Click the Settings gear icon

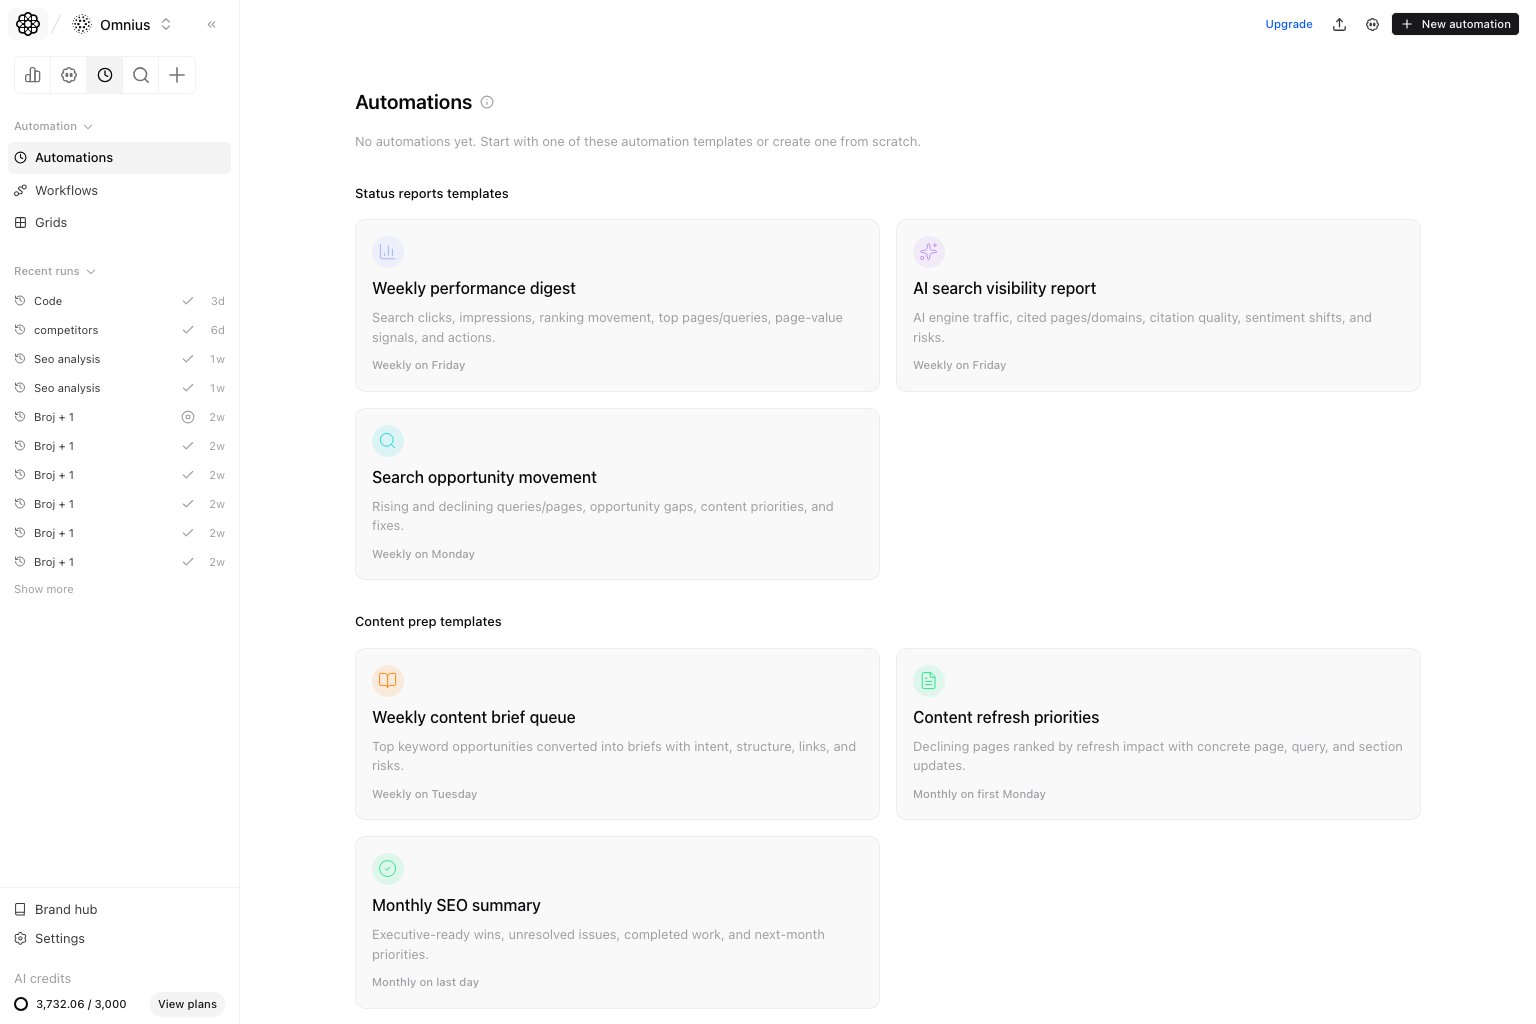coord(20,938)
